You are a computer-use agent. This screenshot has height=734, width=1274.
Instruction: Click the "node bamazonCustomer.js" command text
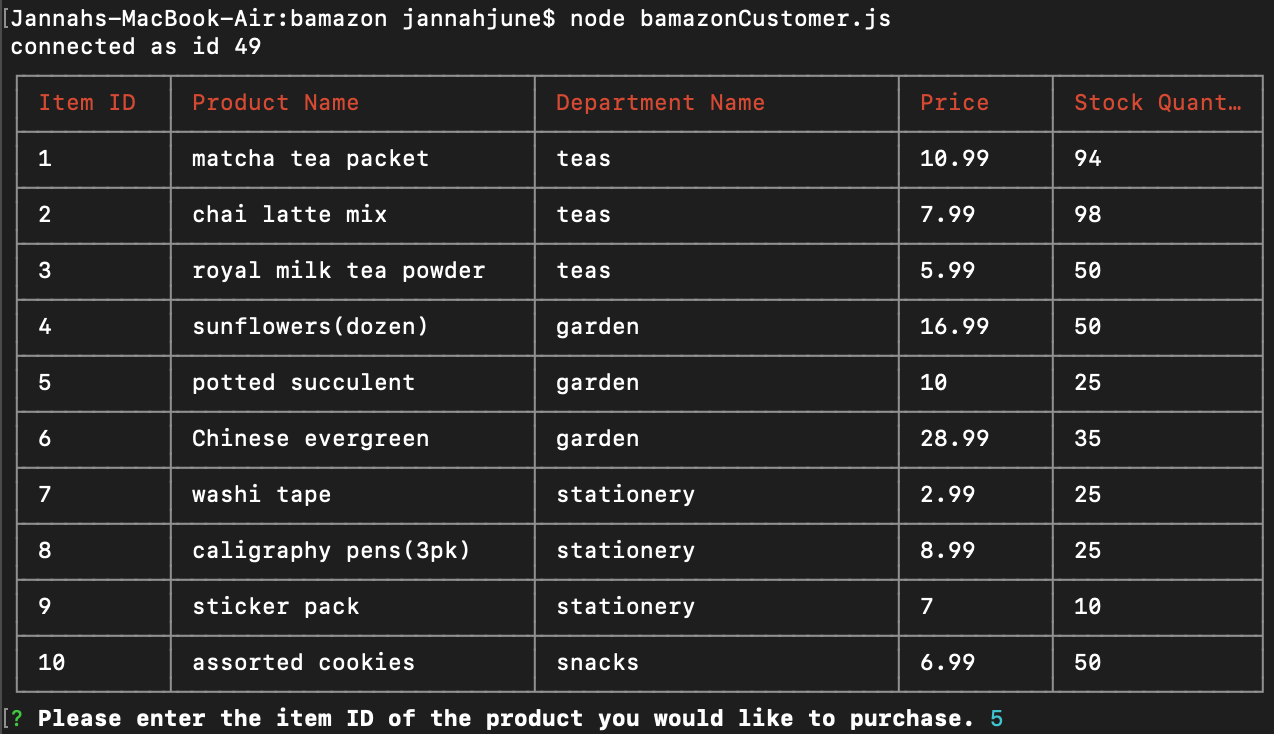click(x=730, y=19)
